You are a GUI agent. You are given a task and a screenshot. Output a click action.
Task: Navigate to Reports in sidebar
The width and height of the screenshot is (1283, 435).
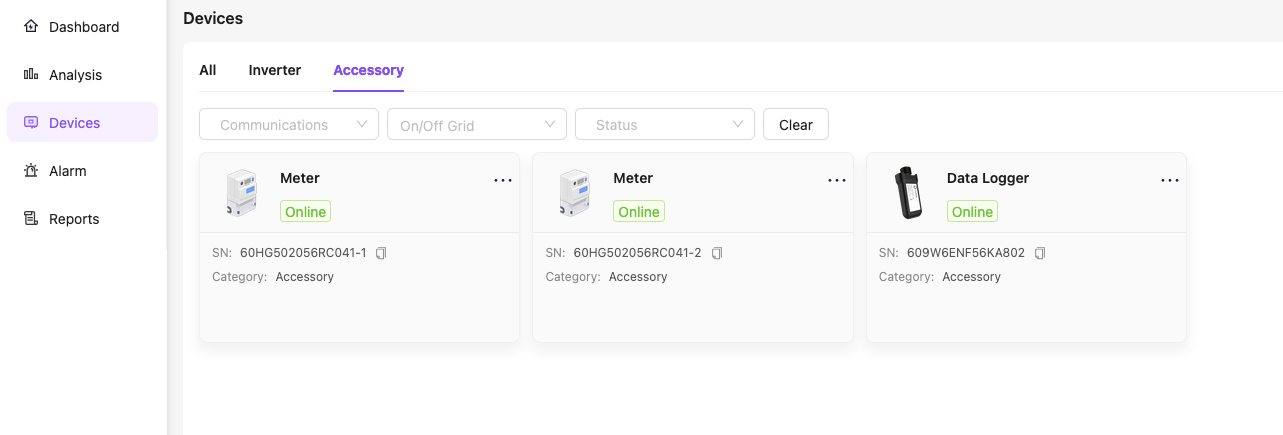click(x=73, y=219)
